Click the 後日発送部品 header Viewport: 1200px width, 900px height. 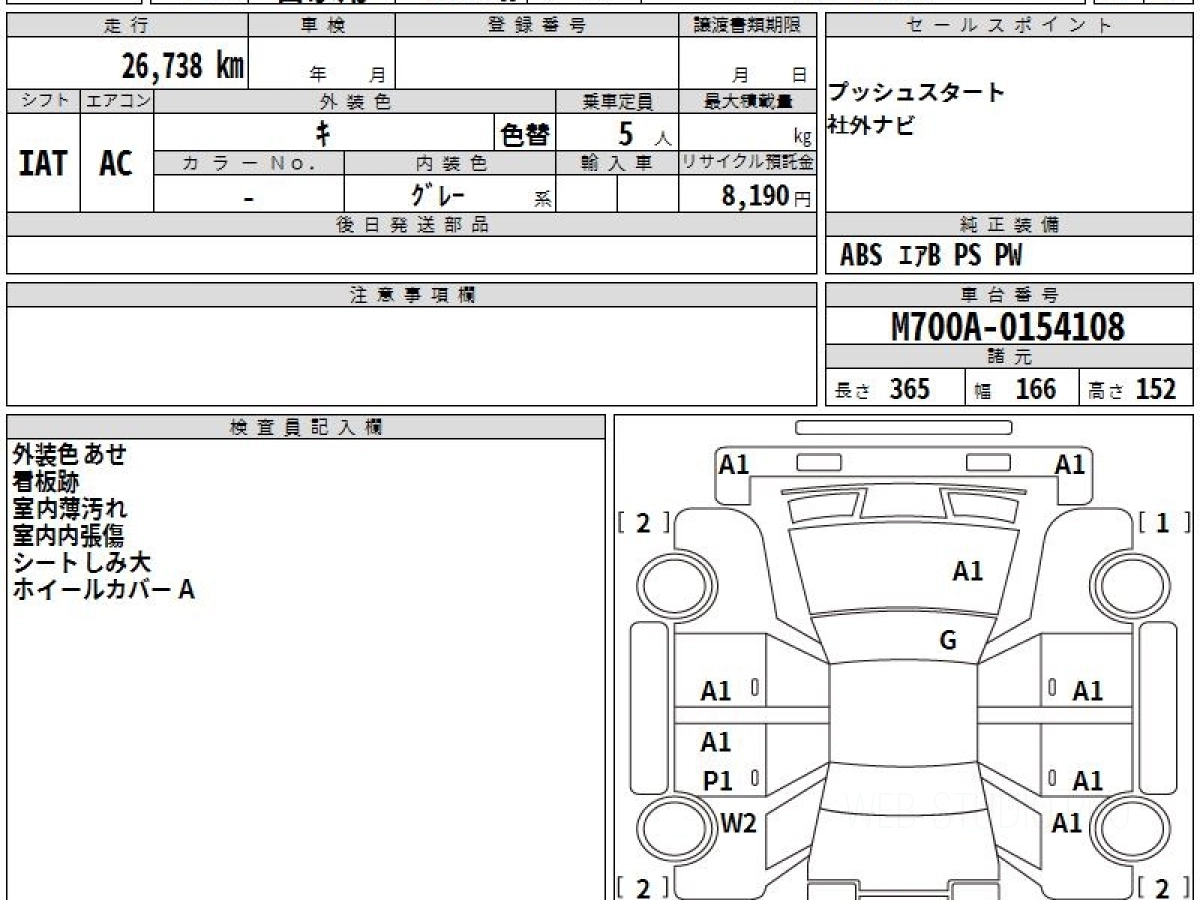pyautogui.click(x=412, y=225)
